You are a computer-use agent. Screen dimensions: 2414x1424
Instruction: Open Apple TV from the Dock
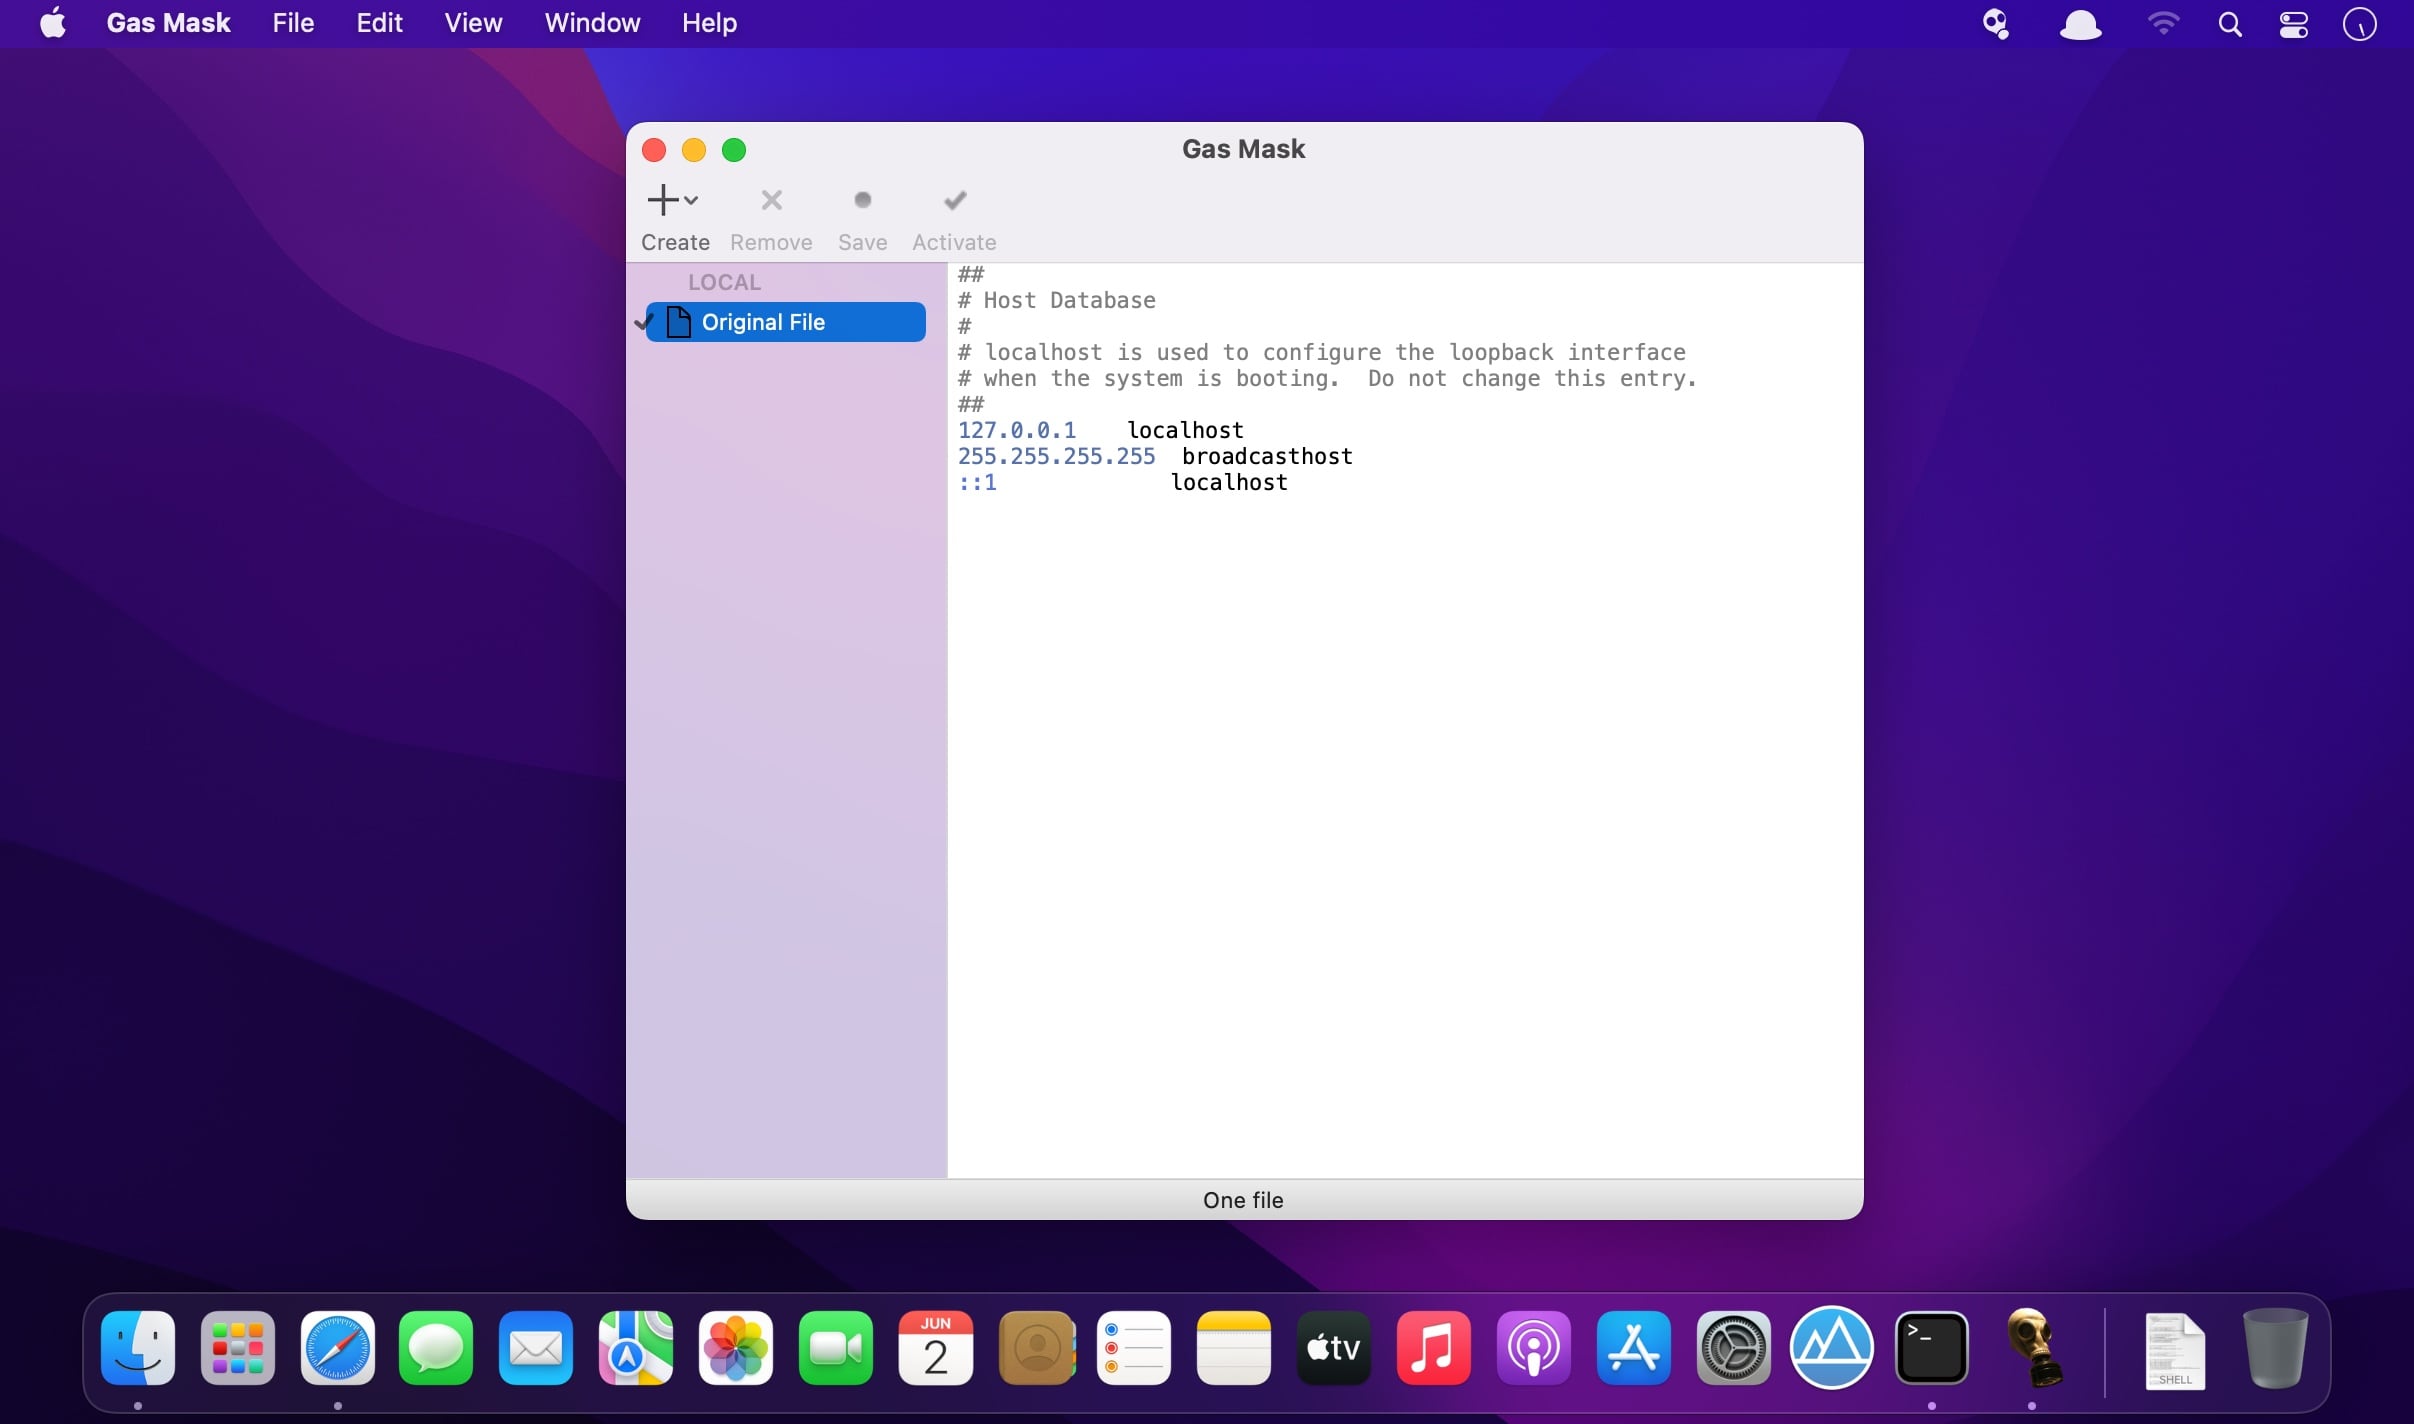point(1334,1348)
